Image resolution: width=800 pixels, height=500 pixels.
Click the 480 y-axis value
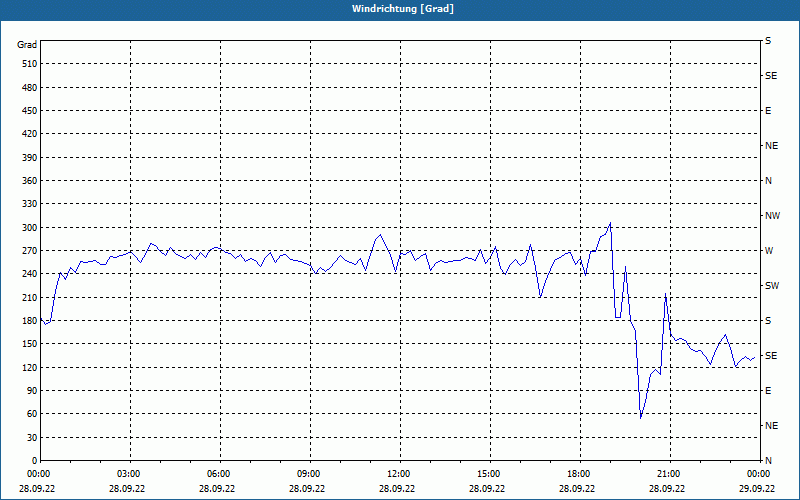click(x=29, y=88)
